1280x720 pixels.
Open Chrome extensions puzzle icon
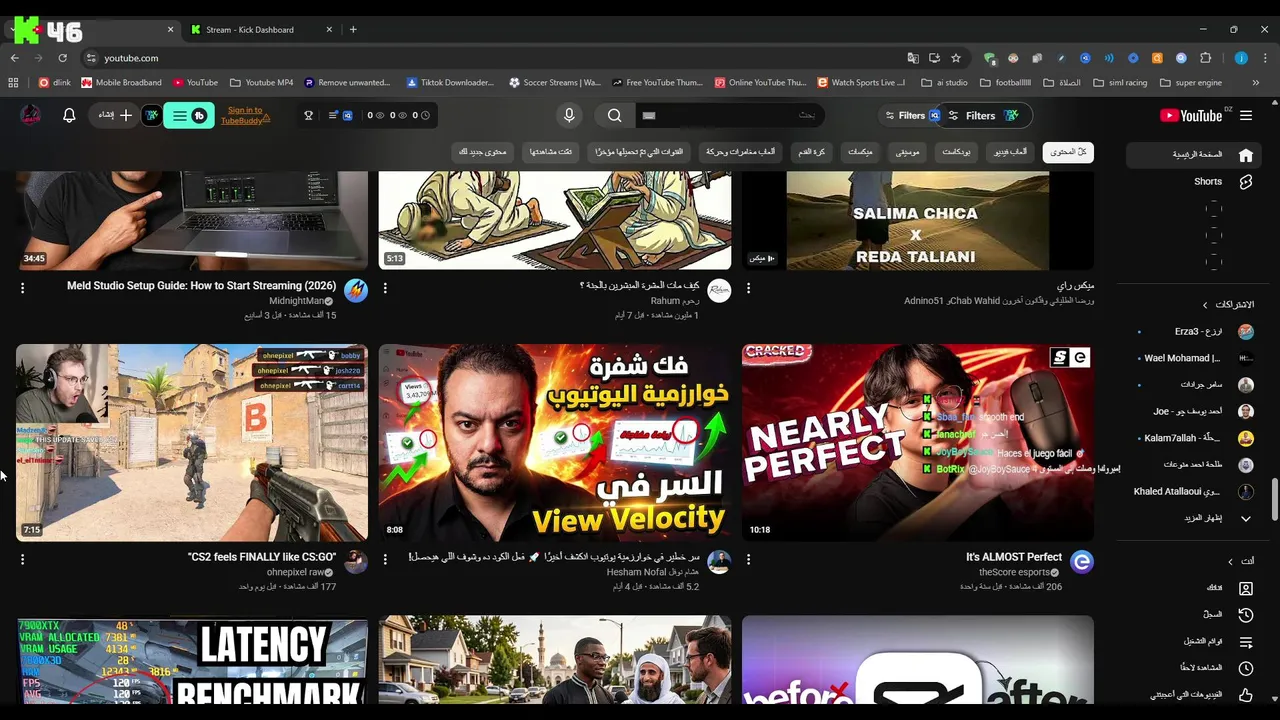point(1205,58)
